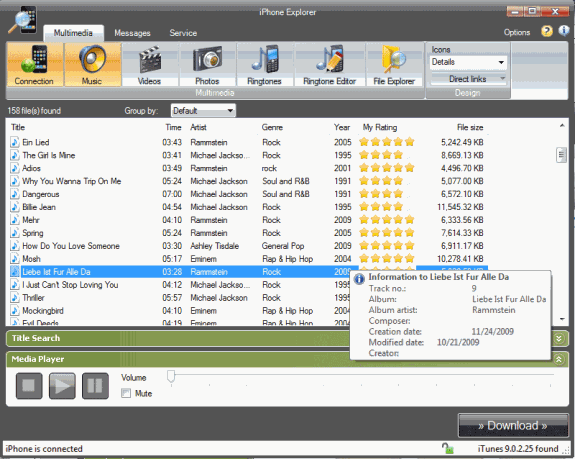This screenshot has height=459, width=575.
Task: Click the Volume slider handle
Action: coord(171,377)
